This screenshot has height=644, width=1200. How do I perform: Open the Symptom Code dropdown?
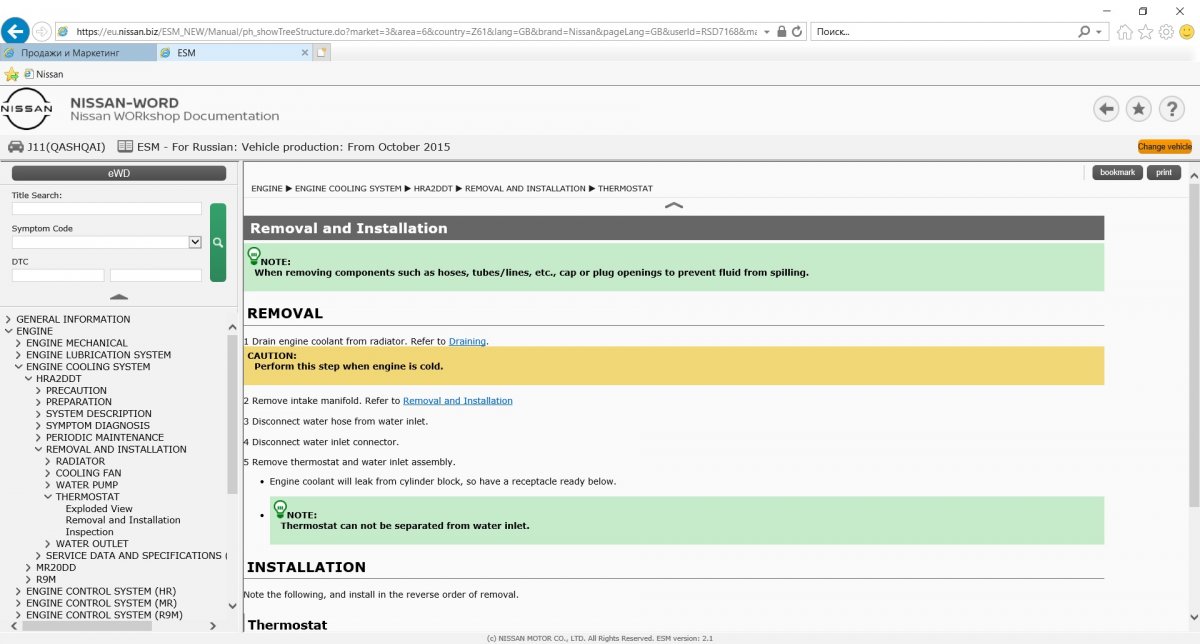[x=195, y=242]
